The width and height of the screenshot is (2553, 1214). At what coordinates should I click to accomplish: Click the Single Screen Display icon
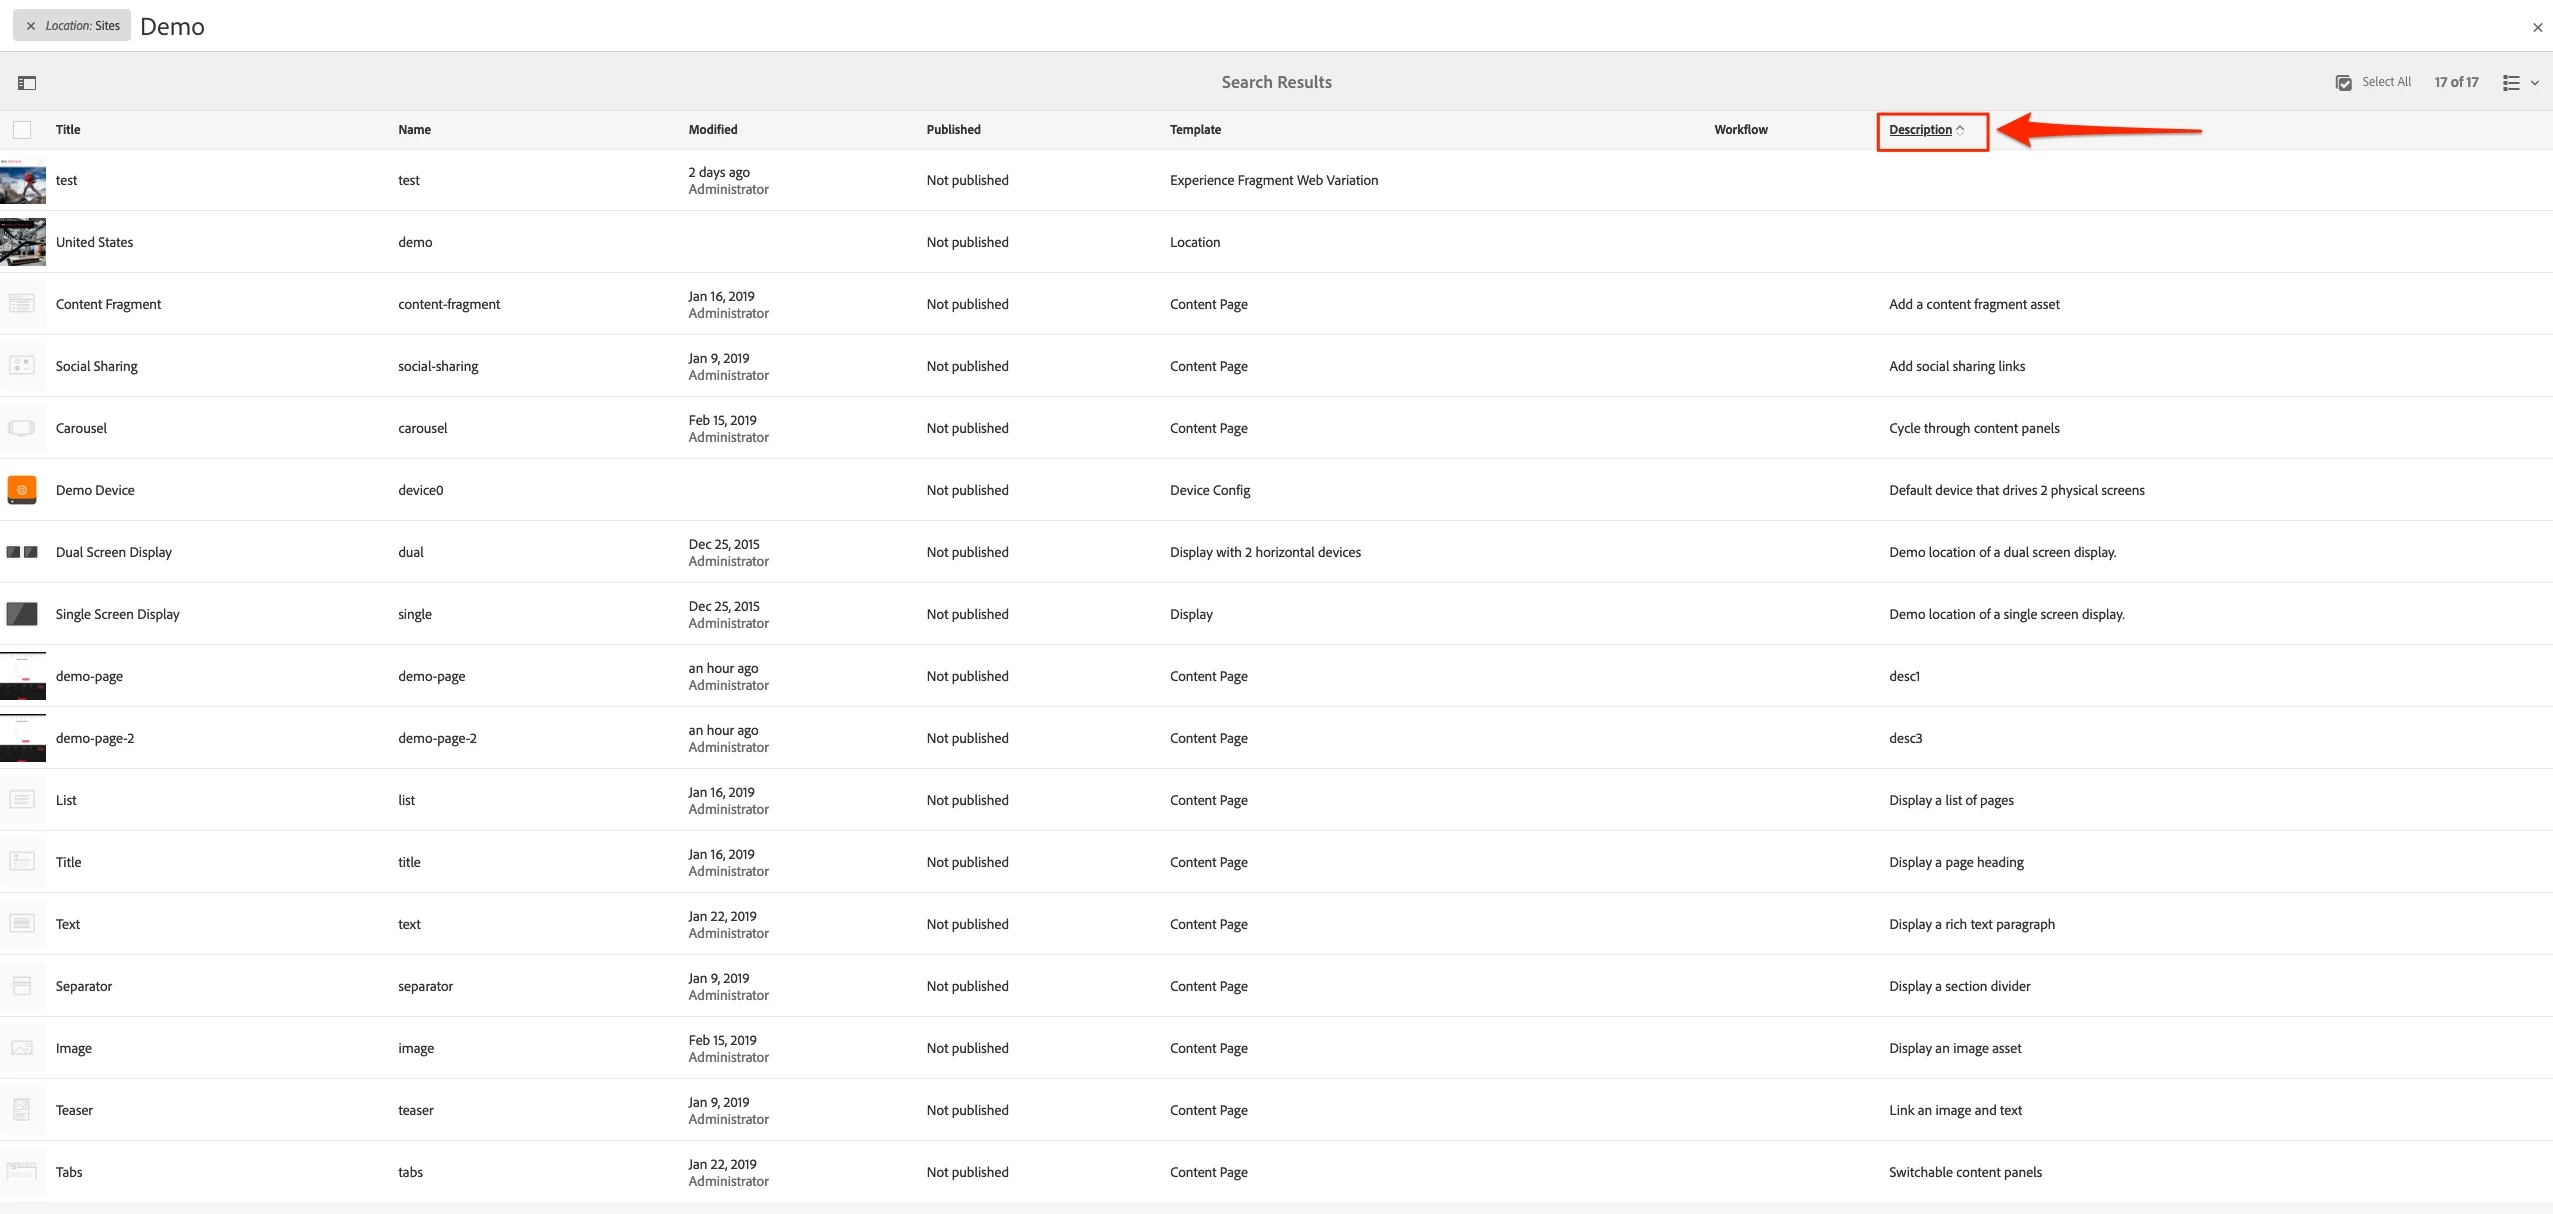click(x=22, y=614)
